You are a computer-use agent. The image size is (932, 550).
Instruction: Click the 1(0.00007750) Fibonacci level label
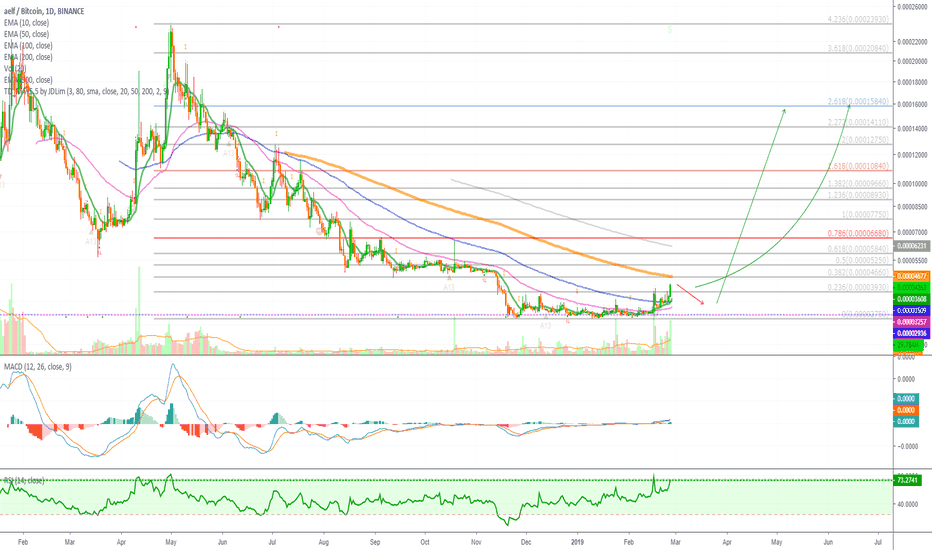(865, 215)
